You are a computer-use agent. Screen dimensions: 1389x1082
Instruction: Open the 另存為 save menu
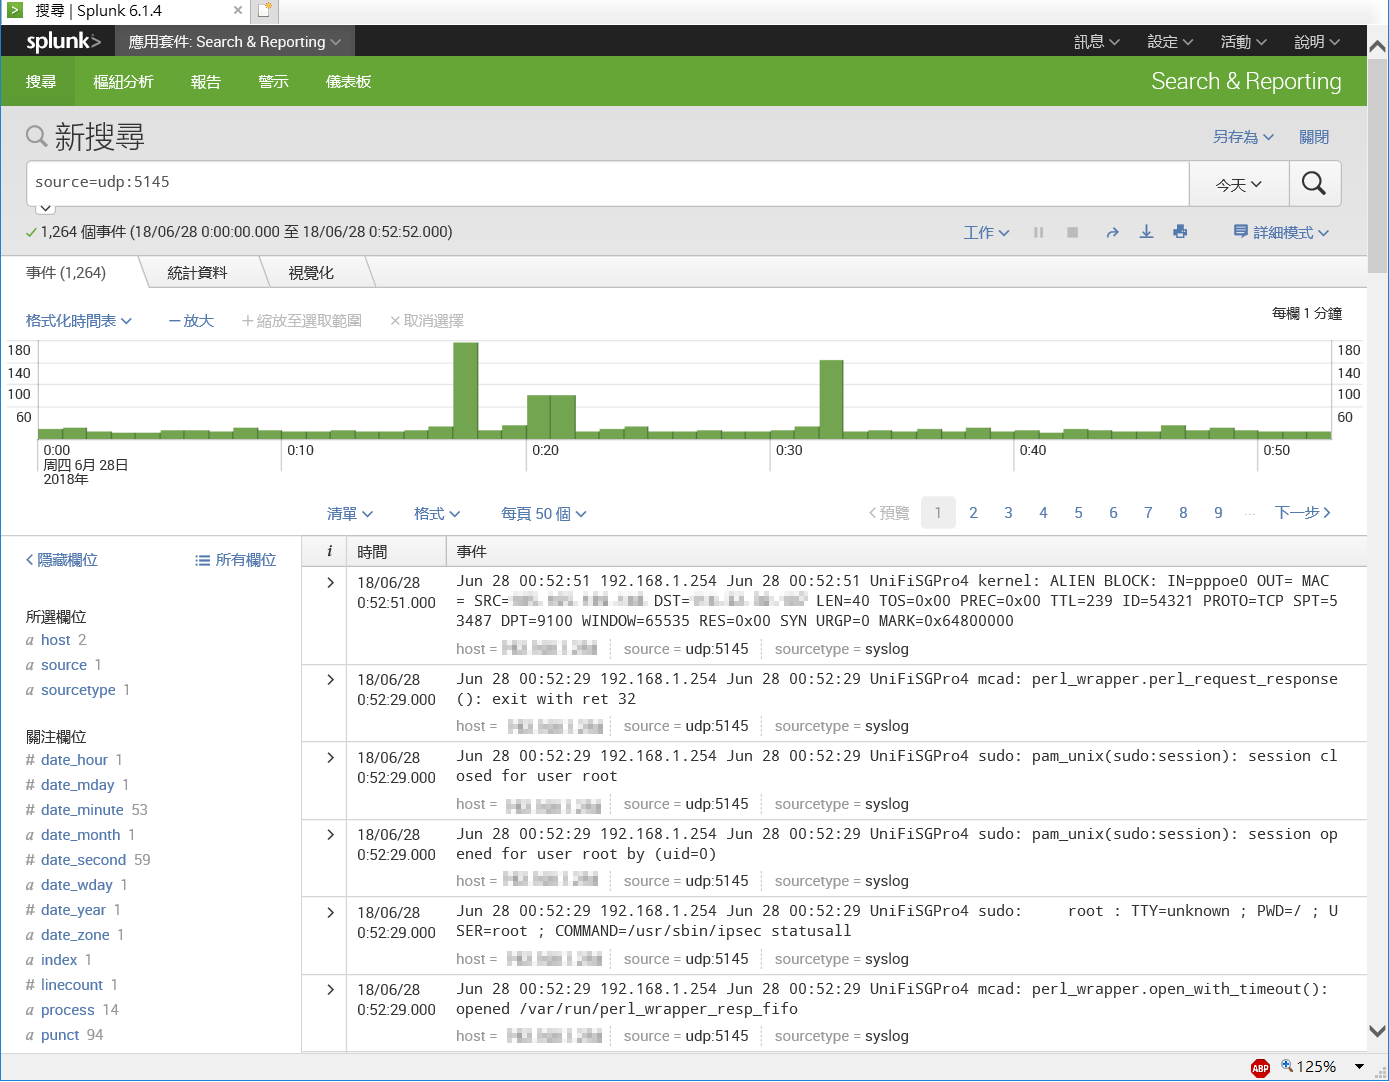(x=1242, y=137)
